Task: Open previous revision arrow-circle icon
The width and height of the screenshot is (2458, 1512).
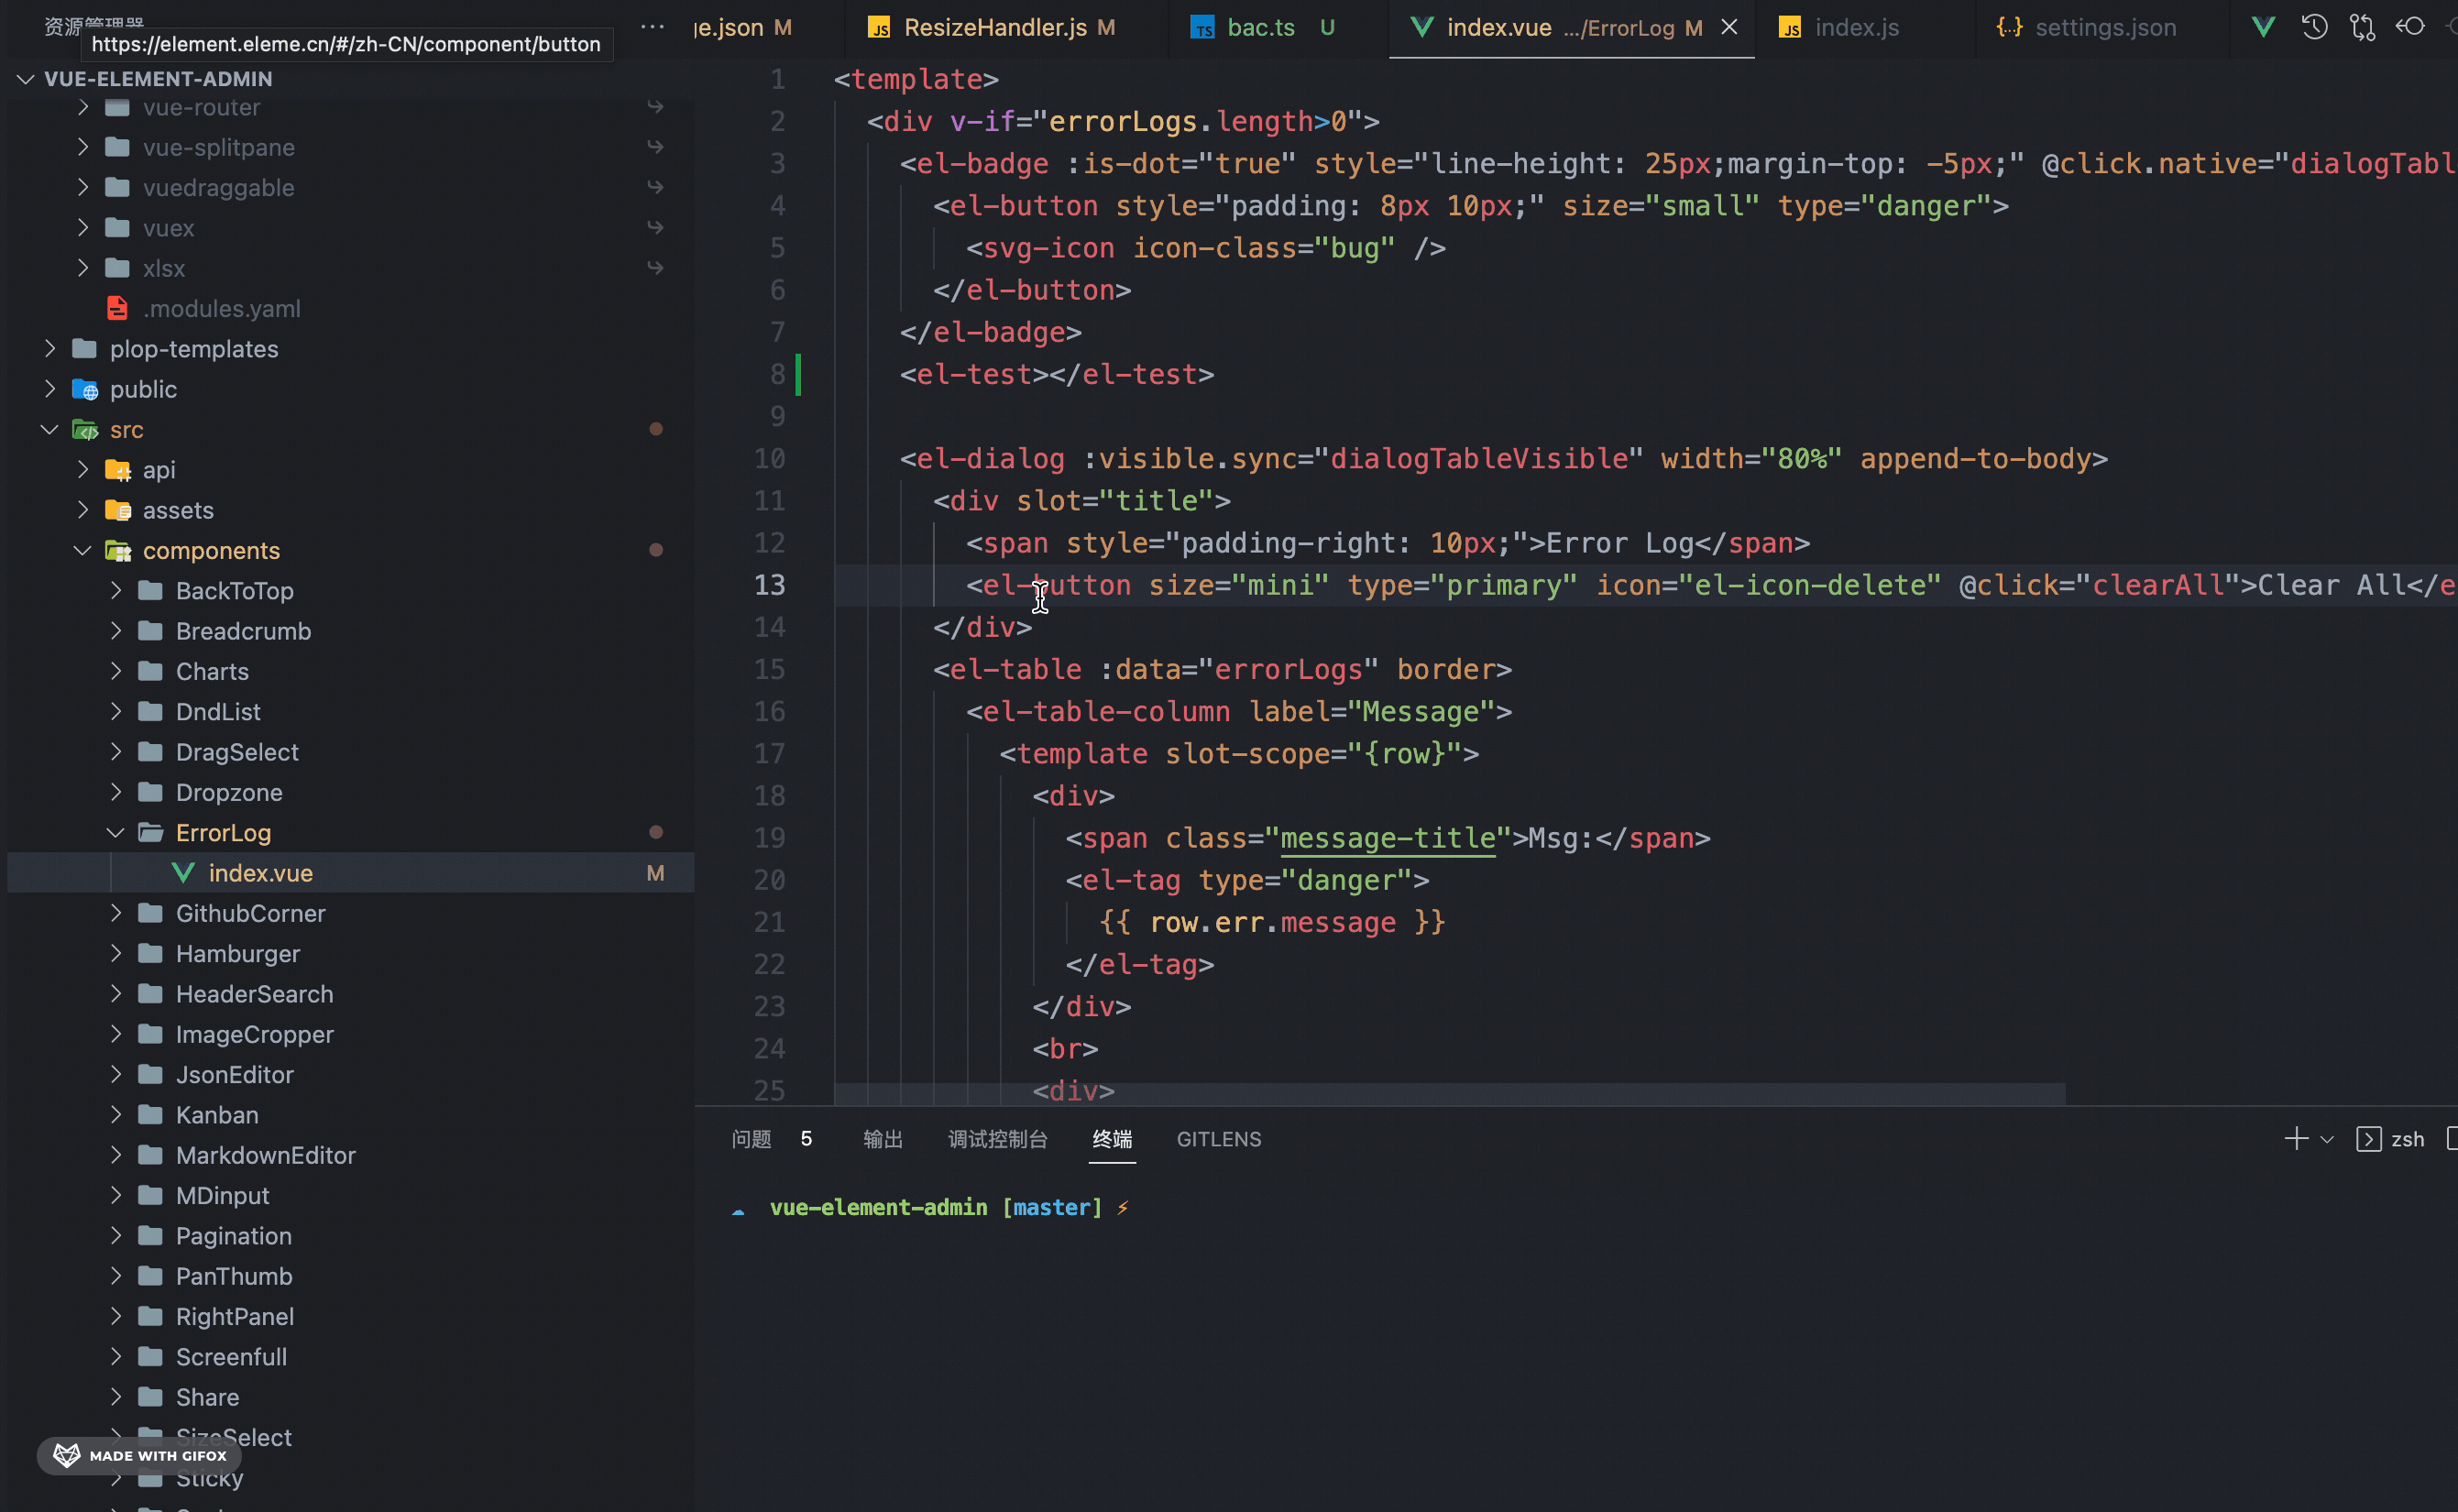Action: (2410, 27)
